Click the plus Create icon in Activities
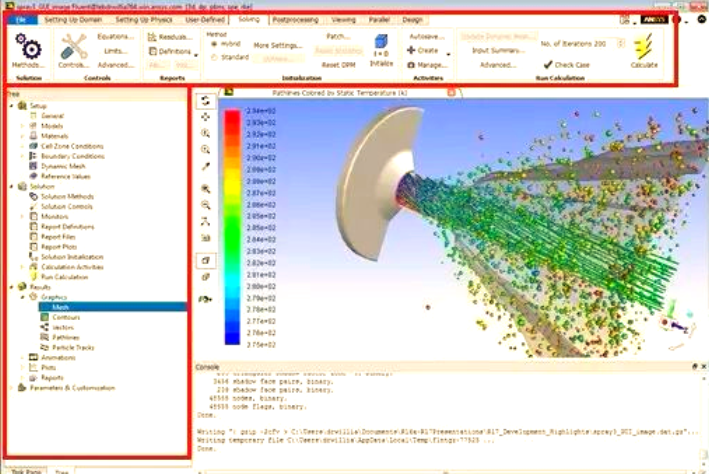This screenshot has width=709, height=474. pos(411,50)
